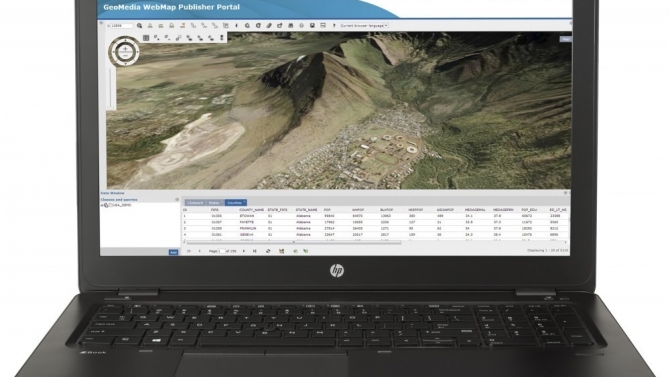Image resolution: width=670 pixels, height=377 pixels.
Task: Click the center of the navigation compass
Action: (x=125, y=52)
